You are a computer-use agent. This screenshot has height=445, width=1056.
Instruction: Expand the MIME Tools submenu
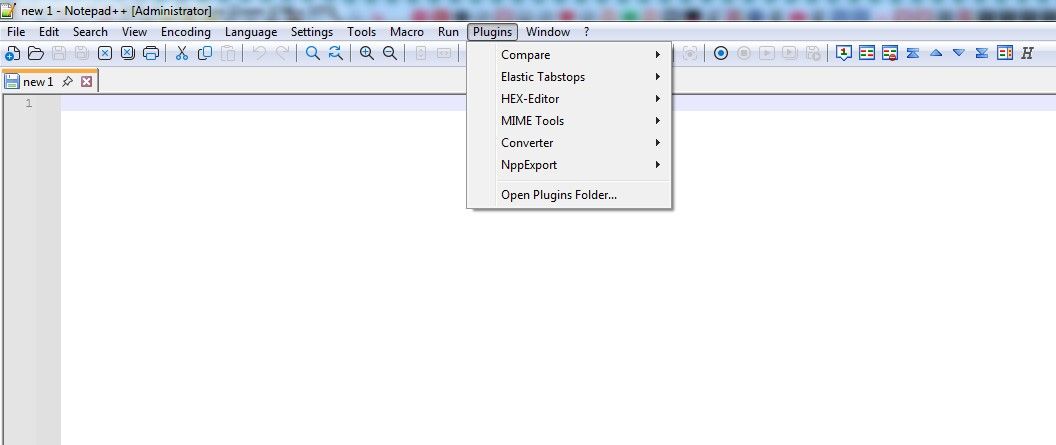569,121
